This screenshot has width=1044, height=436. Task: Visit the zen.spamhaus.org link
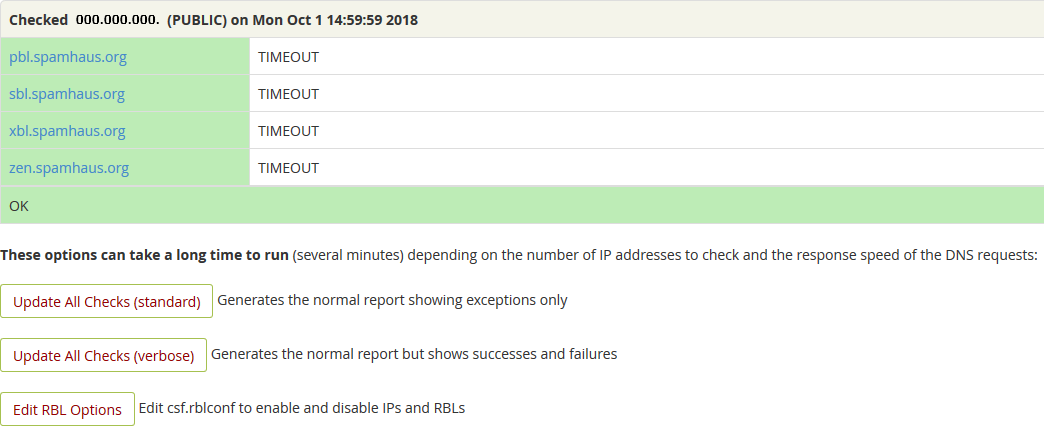pos(69,168)
